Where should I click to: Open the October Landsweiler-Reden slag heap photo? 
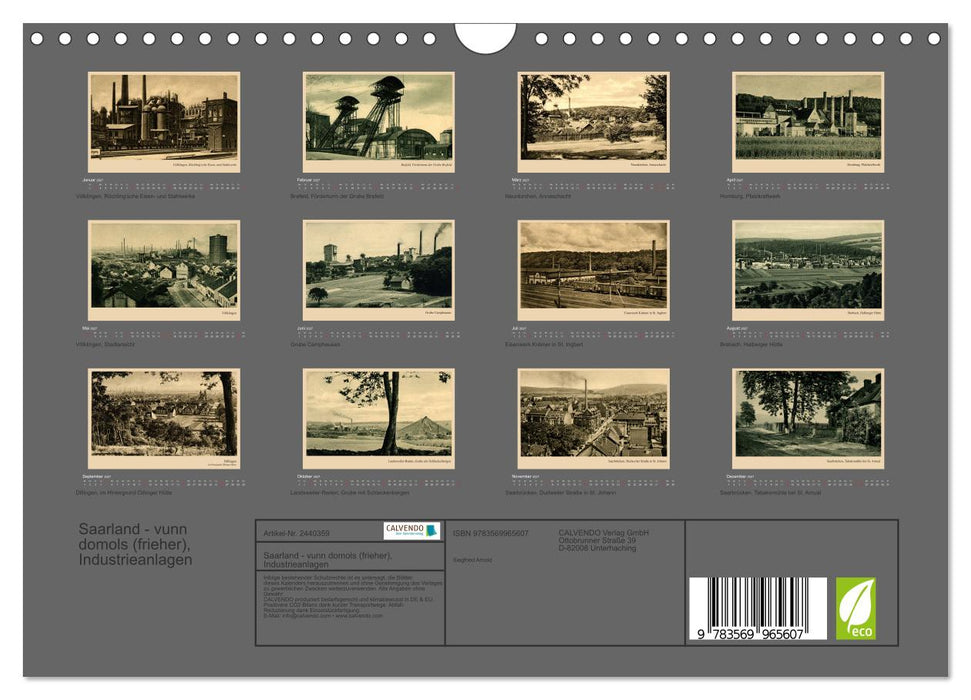[378, 419]
